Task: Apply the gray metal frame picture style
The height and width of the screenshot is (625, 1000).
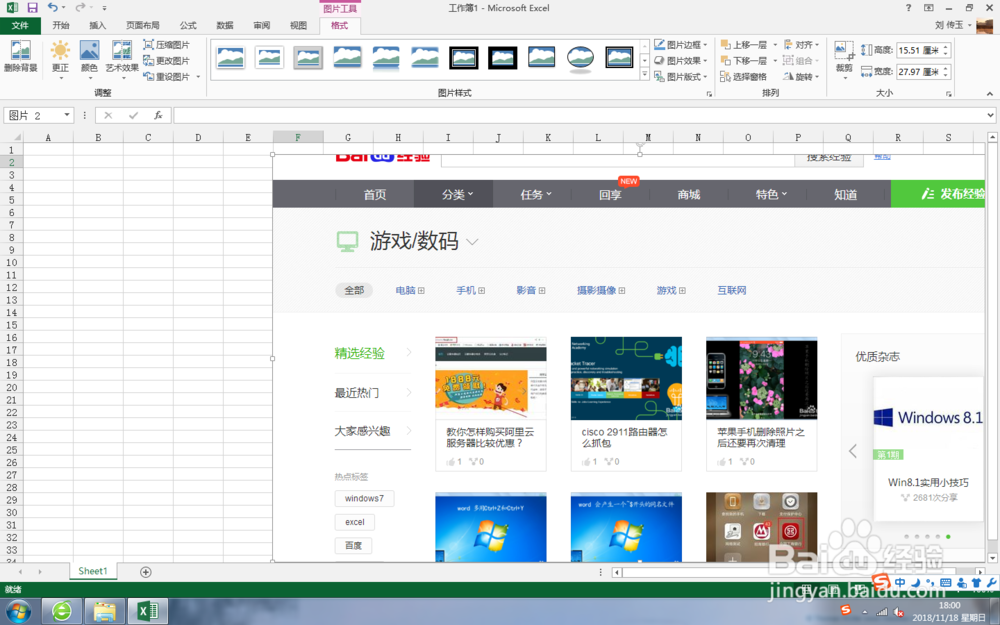Action: tap(308, 58)
